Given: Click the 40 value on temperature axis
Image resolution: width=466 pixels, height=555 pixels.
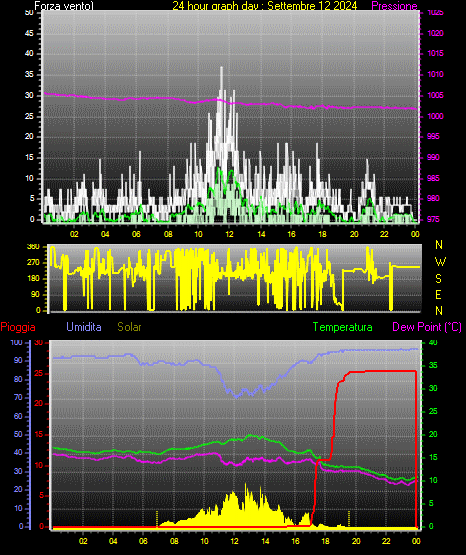Looking at the screenshot, I should pos(433,343).
